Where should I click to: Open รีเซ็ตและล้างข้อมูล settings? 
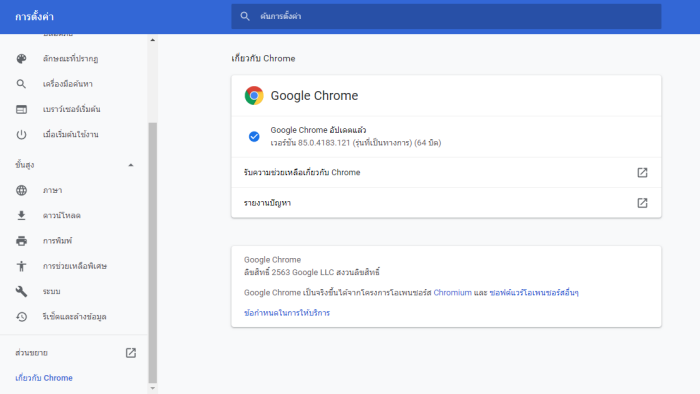74,317
